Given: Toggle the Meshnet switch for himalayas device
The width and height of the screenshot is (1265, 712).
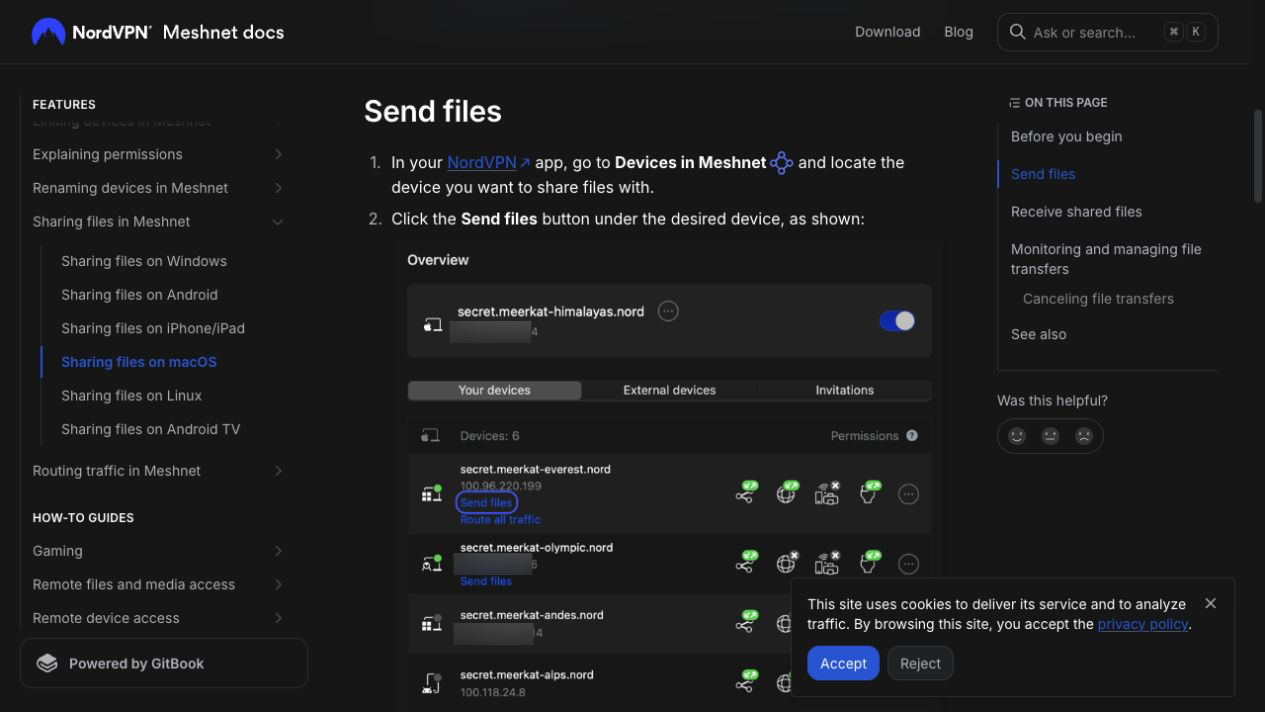Looking at the screenshot, I should [x=897, y=321].
